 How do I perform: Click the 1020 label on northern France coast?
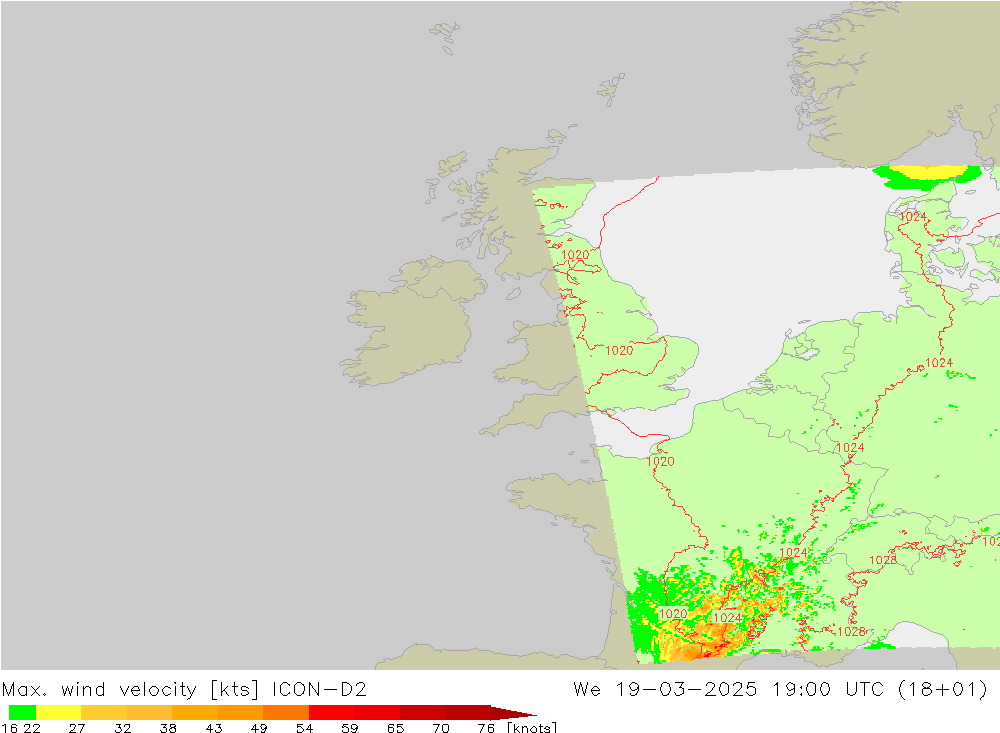660,461
